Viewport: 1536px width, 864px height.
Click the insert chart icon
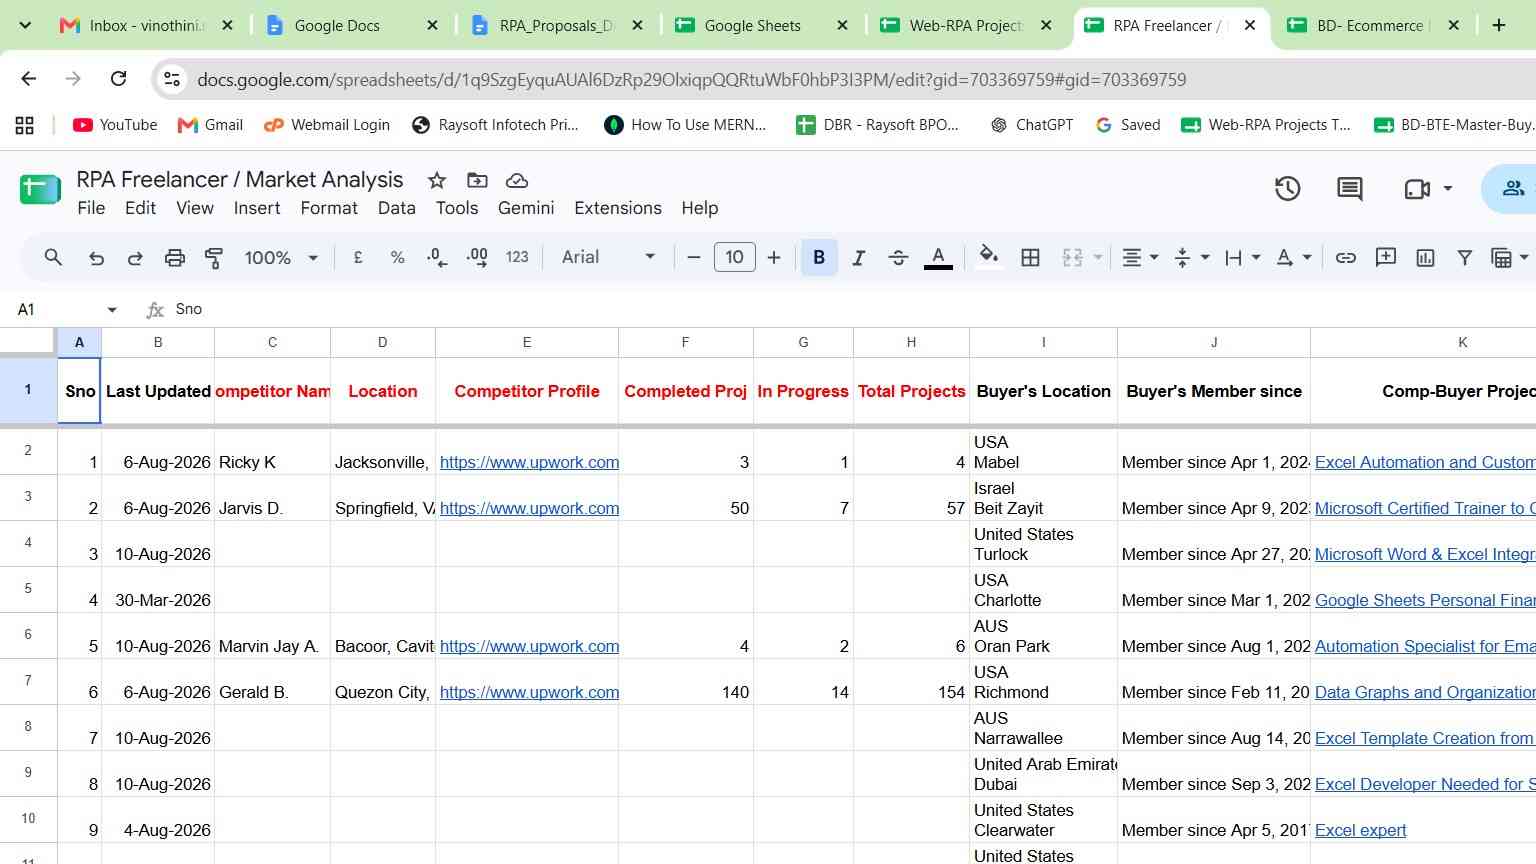(x=1425, y=258)
